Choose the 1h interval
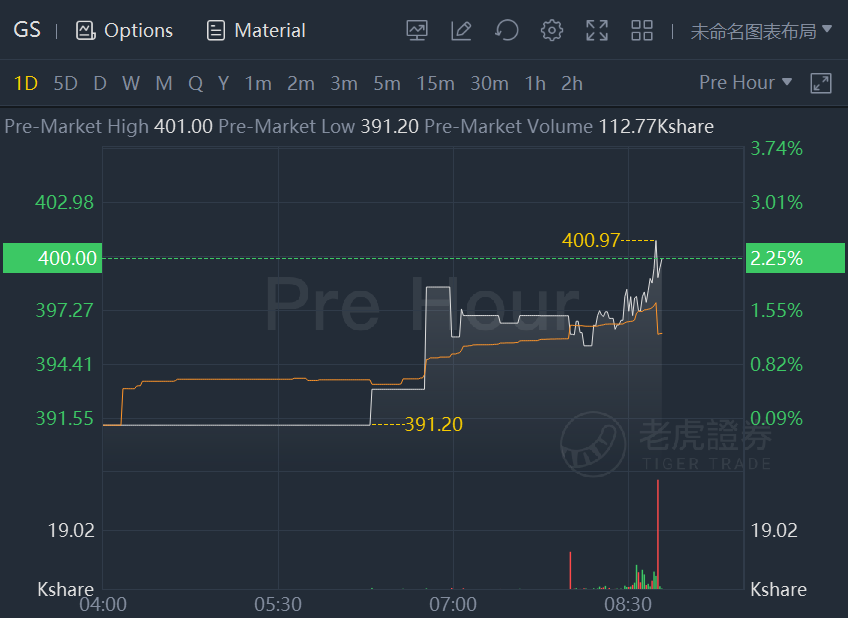The width and height of the screenshot is (848, 618). [535, 83]
